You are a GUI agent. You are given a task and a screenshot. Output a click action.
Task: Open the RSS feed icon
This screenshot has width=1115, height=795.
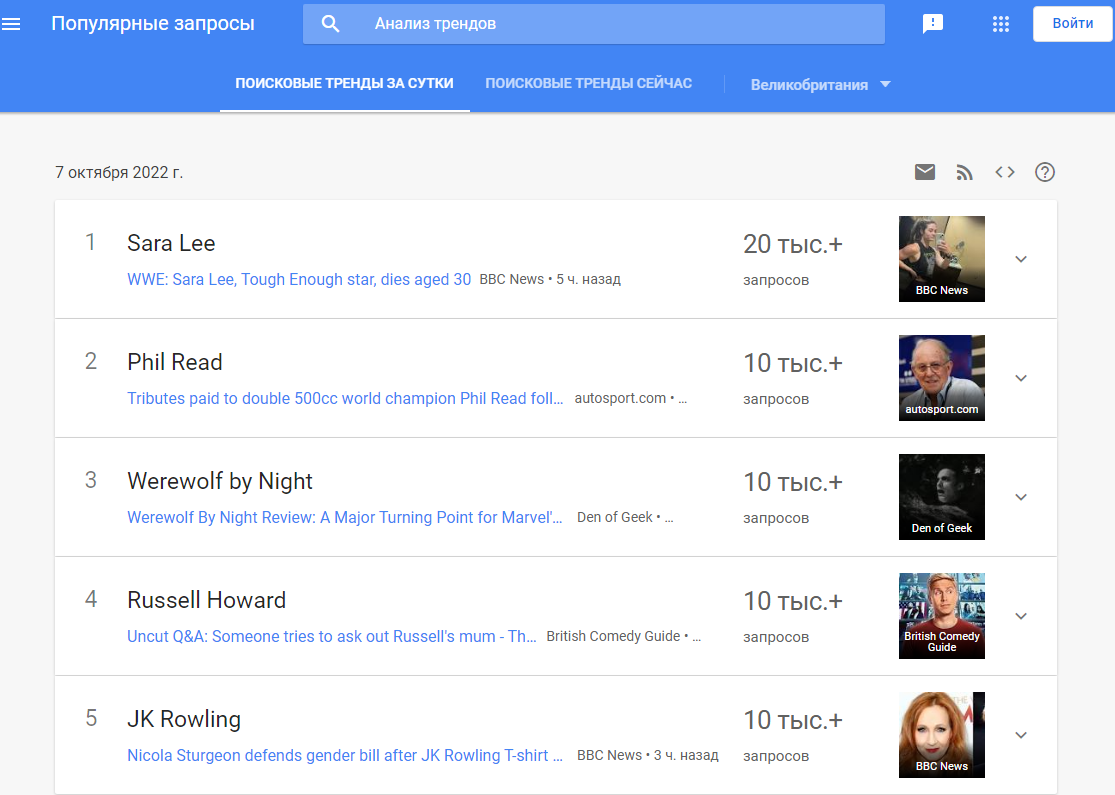964,172
